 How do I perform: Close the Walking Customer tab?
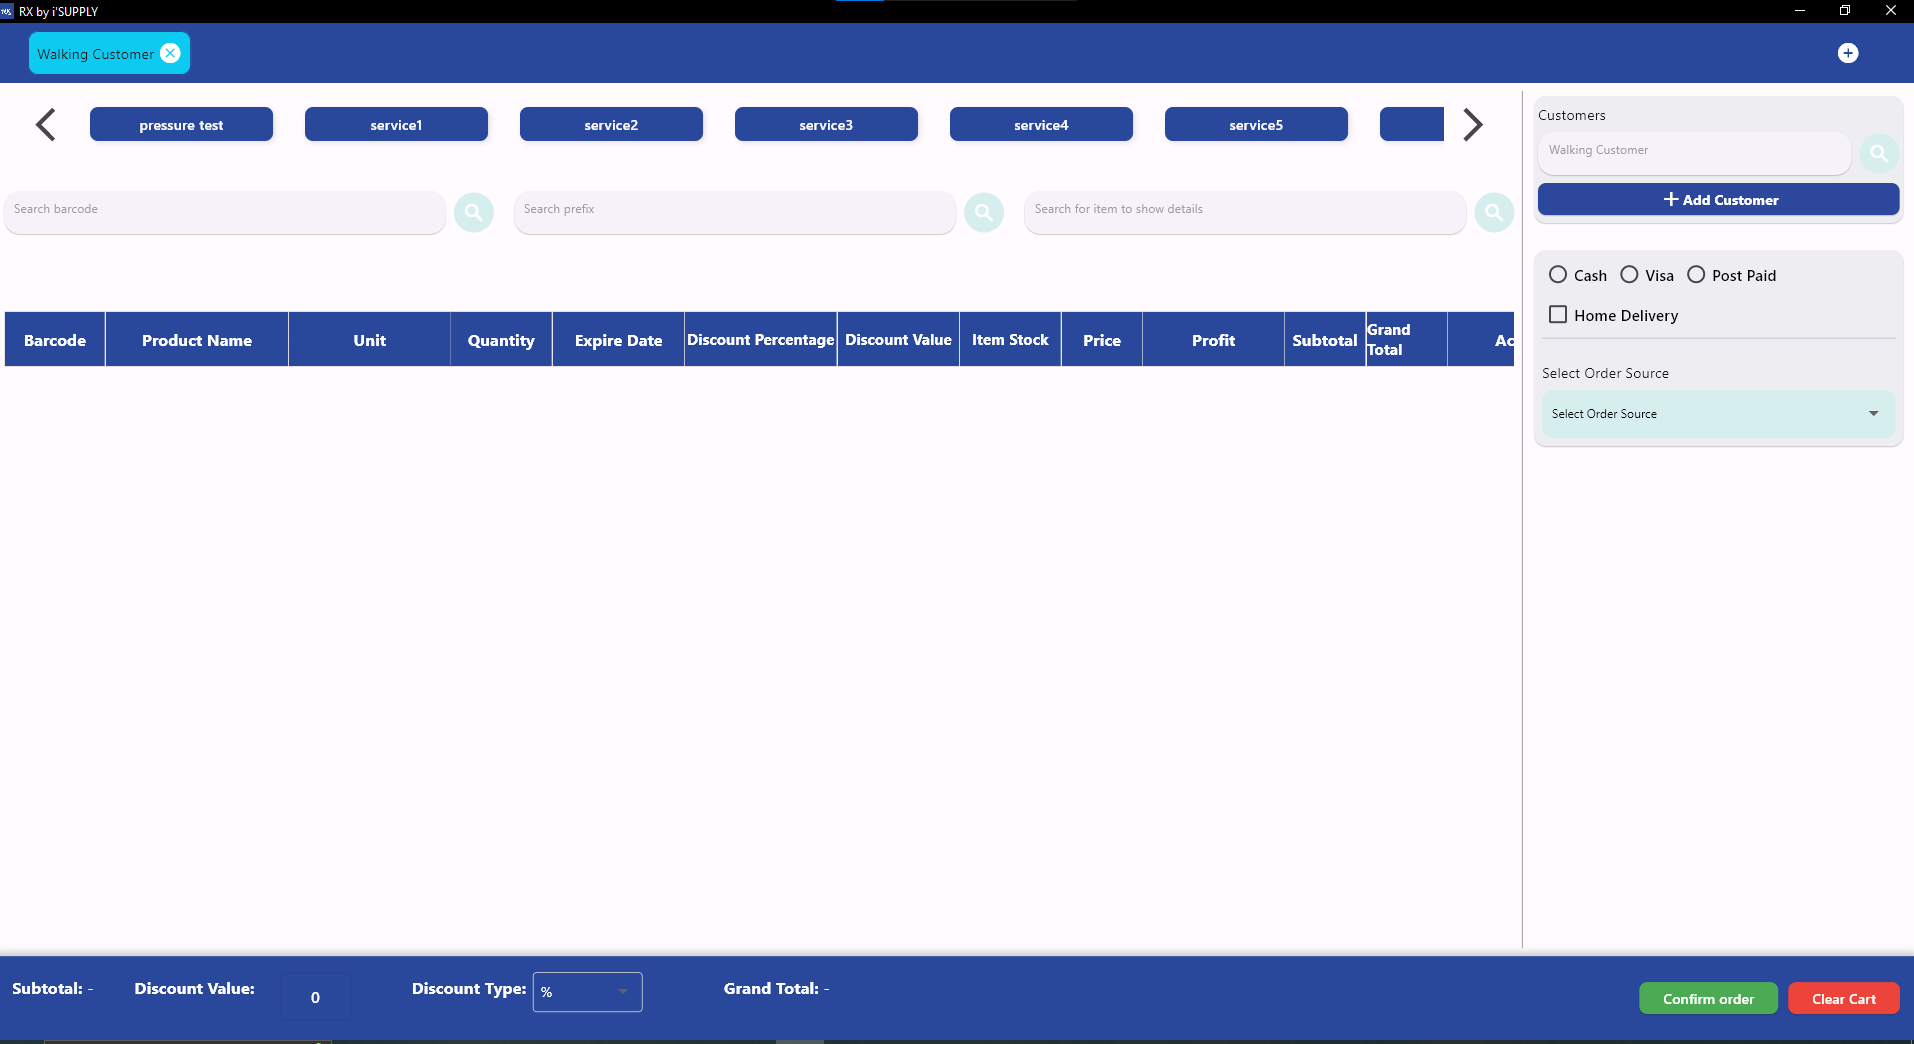pos(171,53)
